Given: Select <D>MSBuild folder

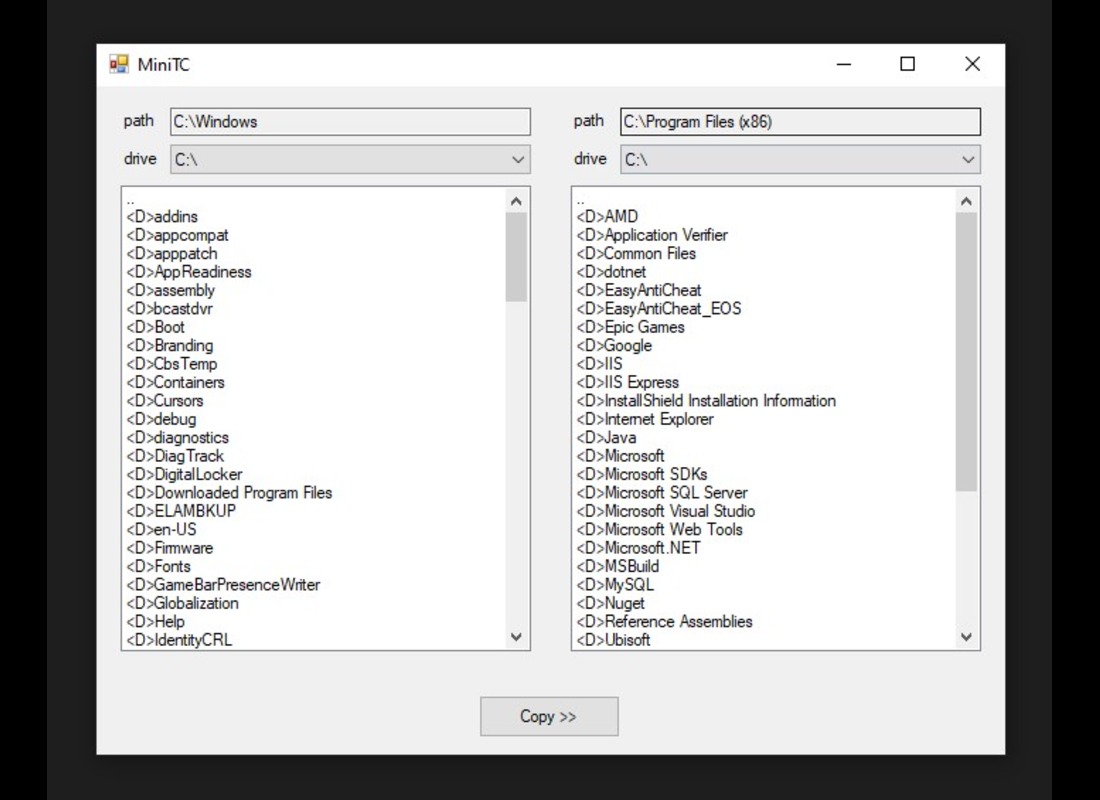Looking at the screenshot, I should [618, 566].
